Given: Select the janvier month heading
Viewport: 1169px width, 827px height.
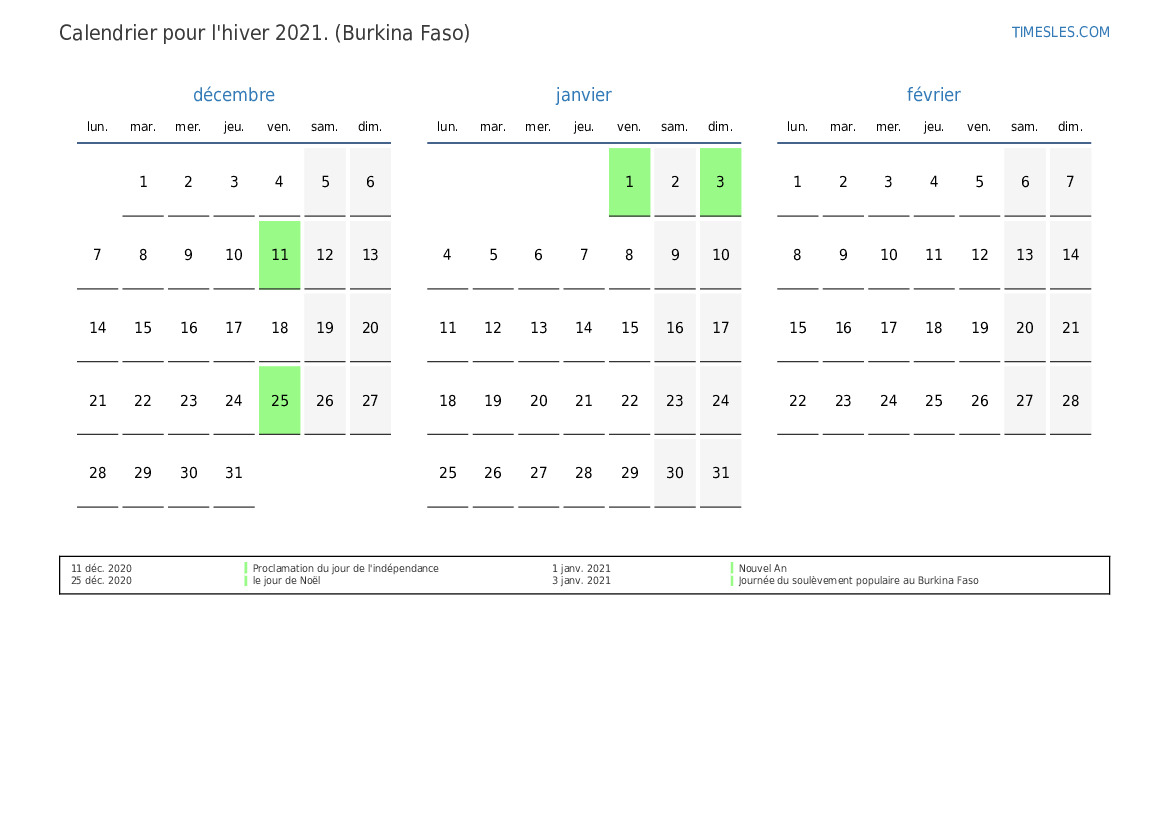Looking at the screenshot, I should pyautogui.click(x=584, y=95).
